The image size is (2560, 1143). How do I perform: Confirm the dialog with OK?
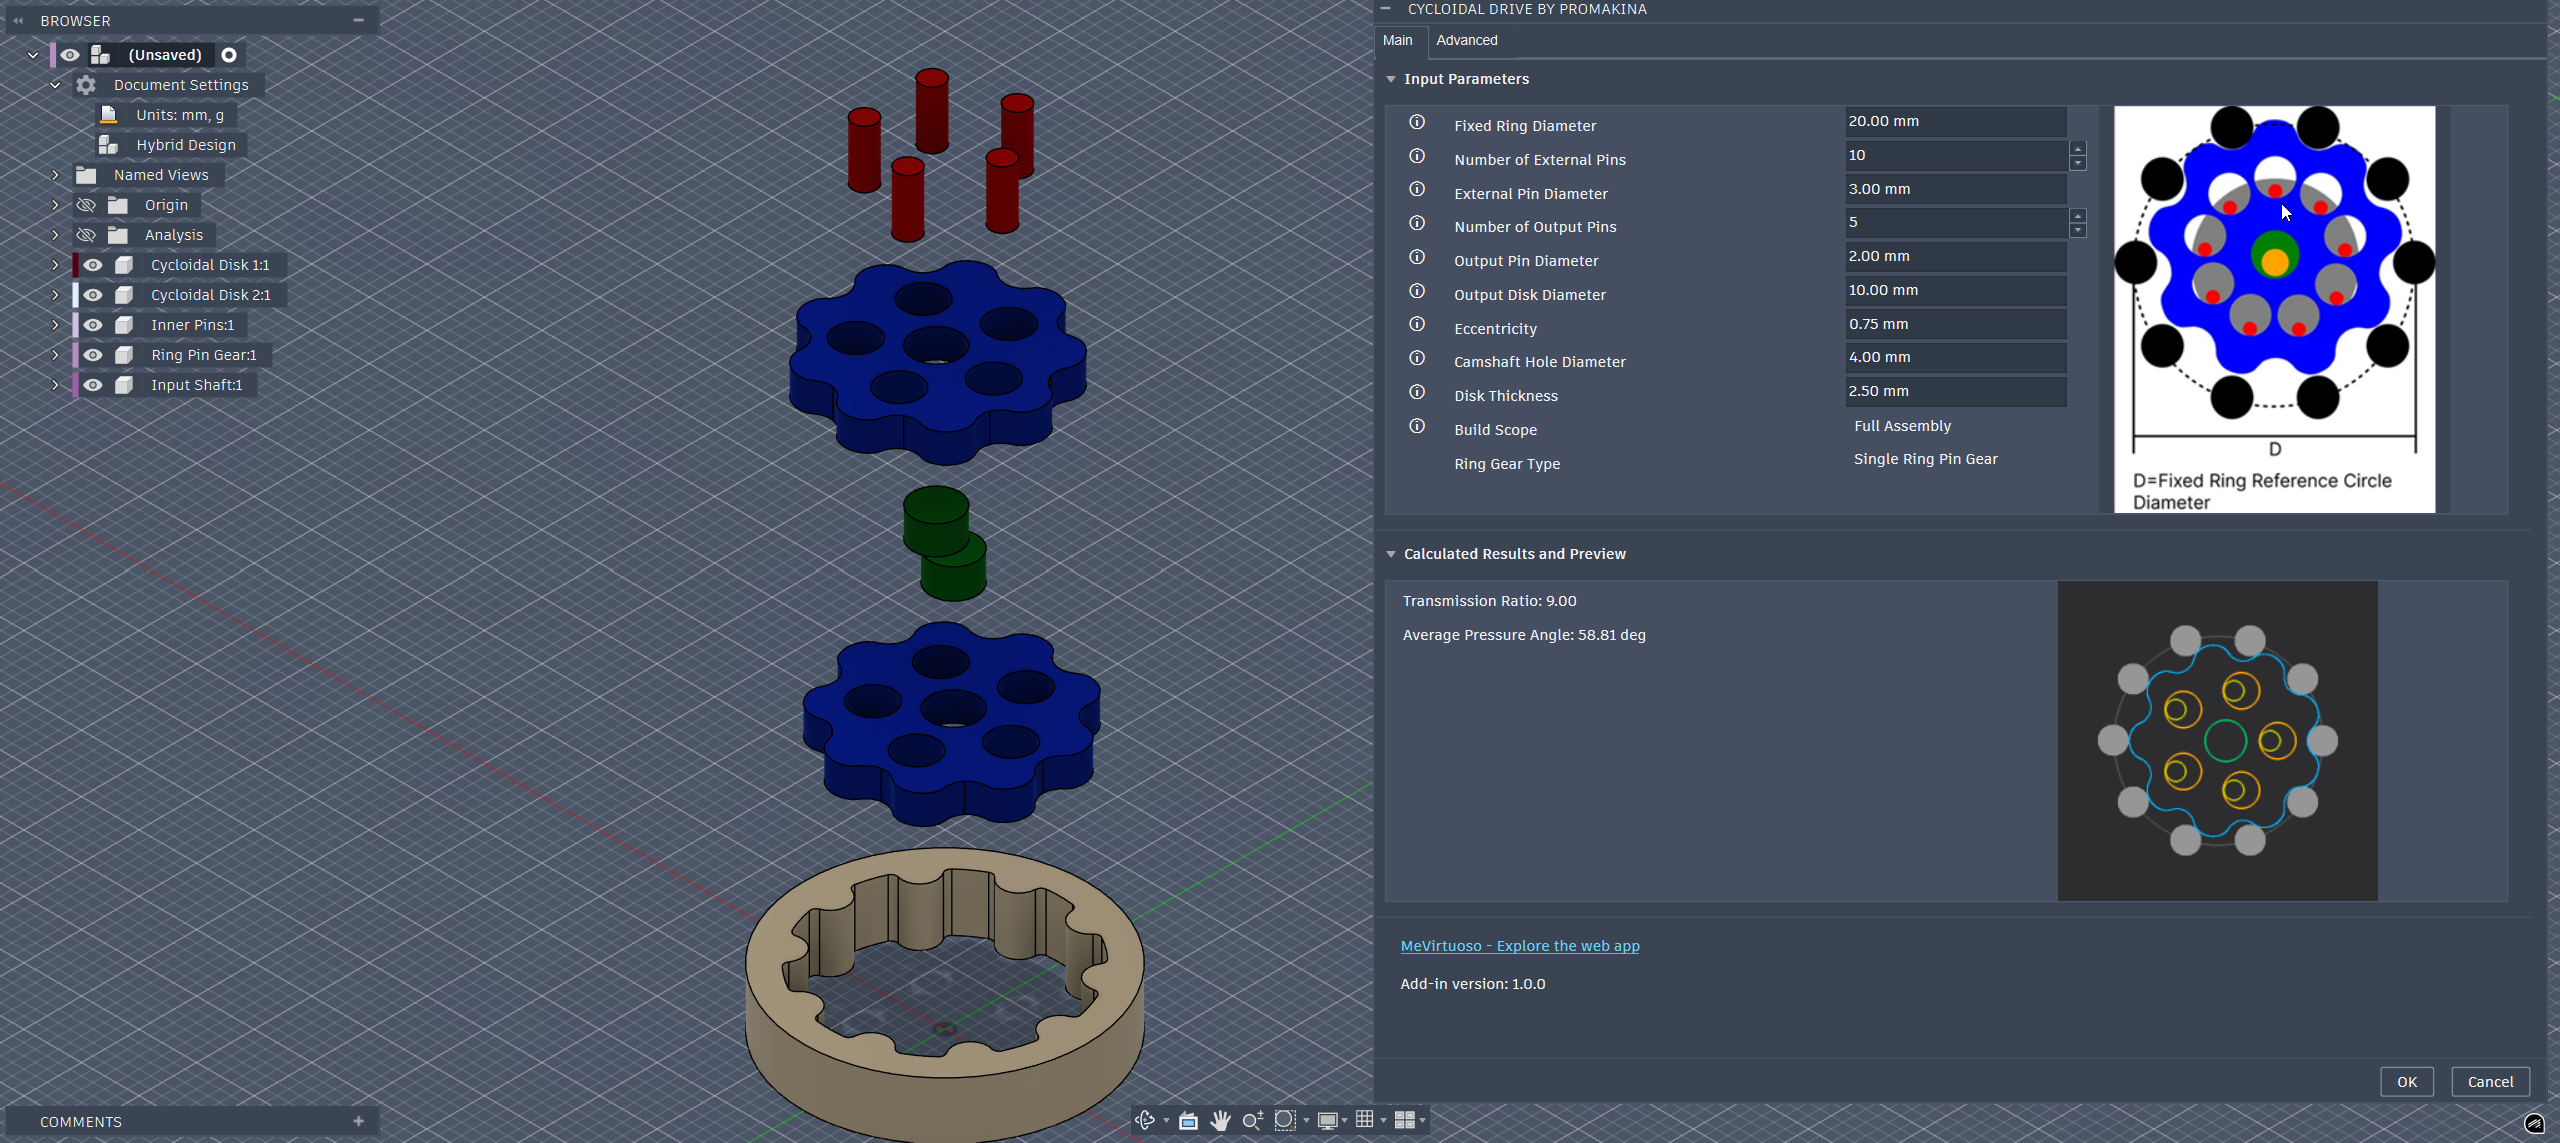point(2406,1081)
